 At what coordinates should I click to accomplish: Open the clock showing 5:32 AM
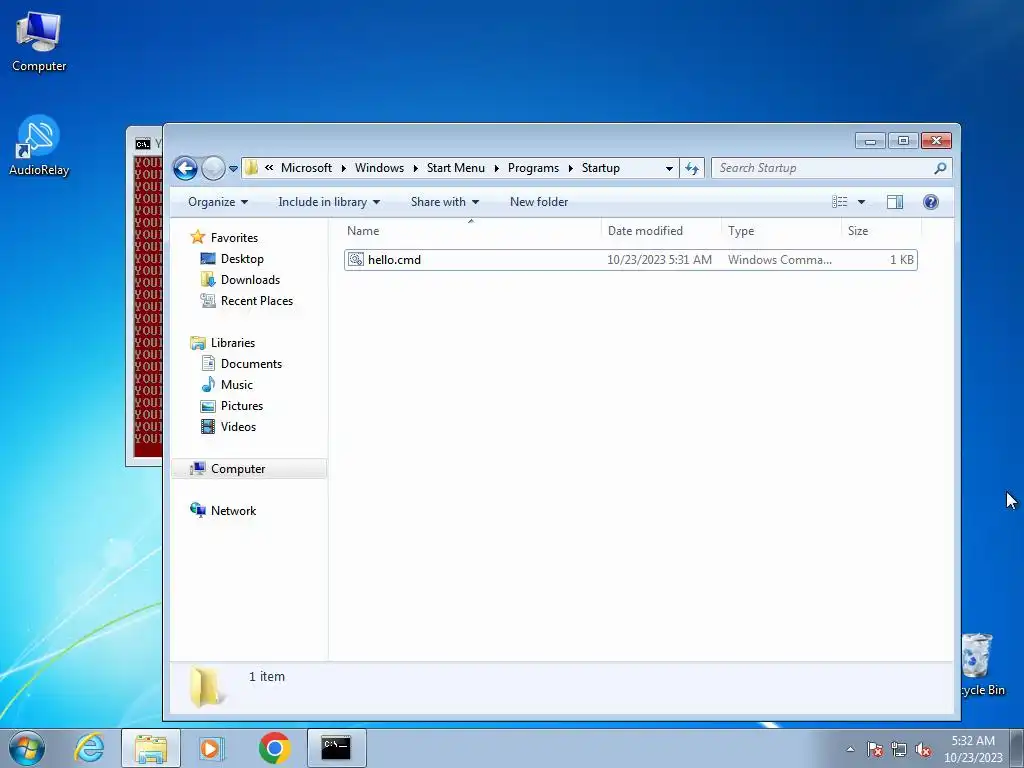[973, 749]
